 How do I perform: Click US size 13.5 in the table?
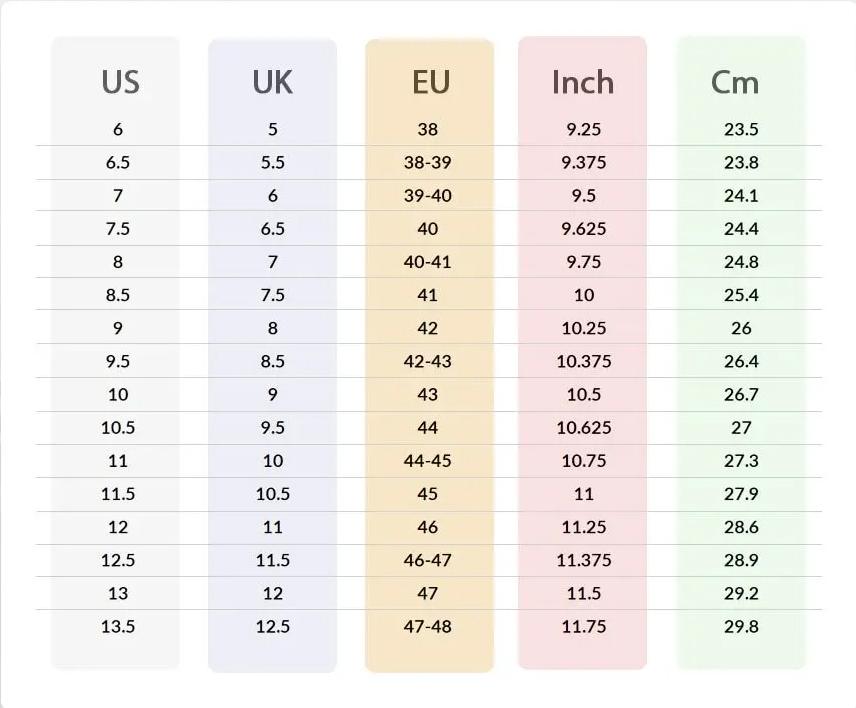[118, 626]
